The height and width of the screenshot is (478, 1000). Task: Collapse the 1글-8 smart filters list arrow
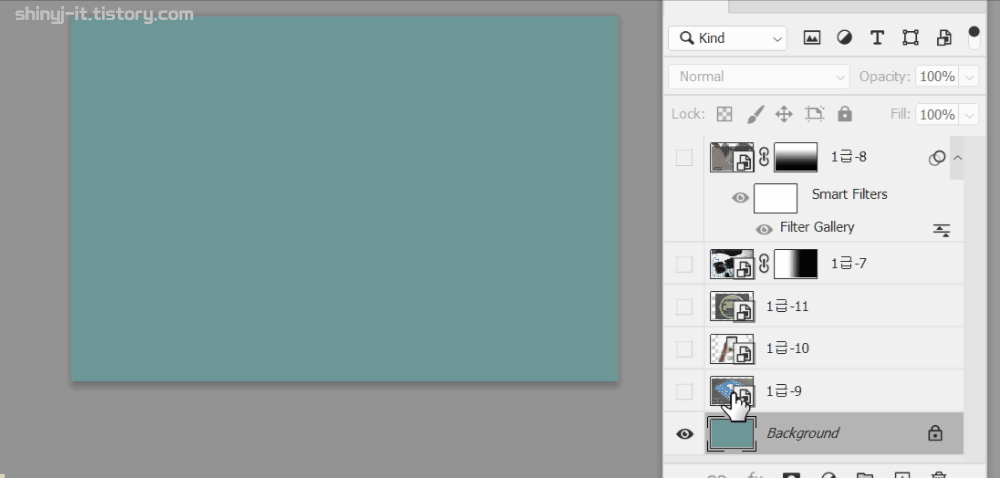(957, 157)
